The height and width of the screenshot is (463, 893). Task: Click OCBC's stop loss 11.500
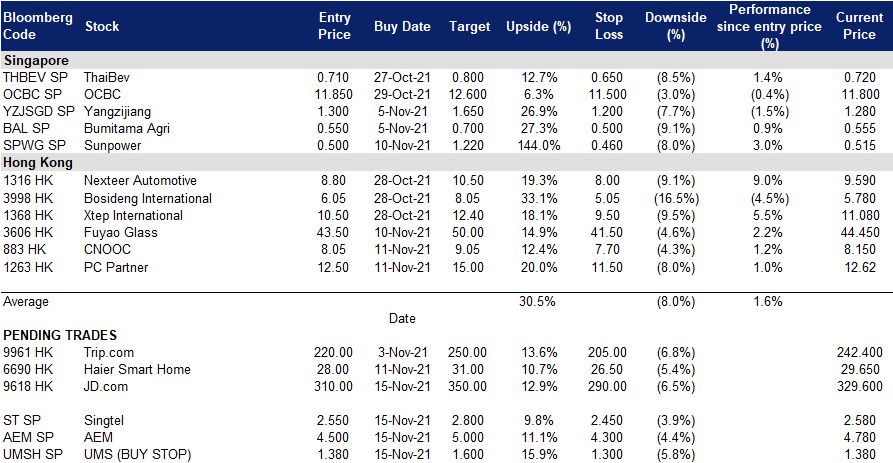[x=608, y=95]
